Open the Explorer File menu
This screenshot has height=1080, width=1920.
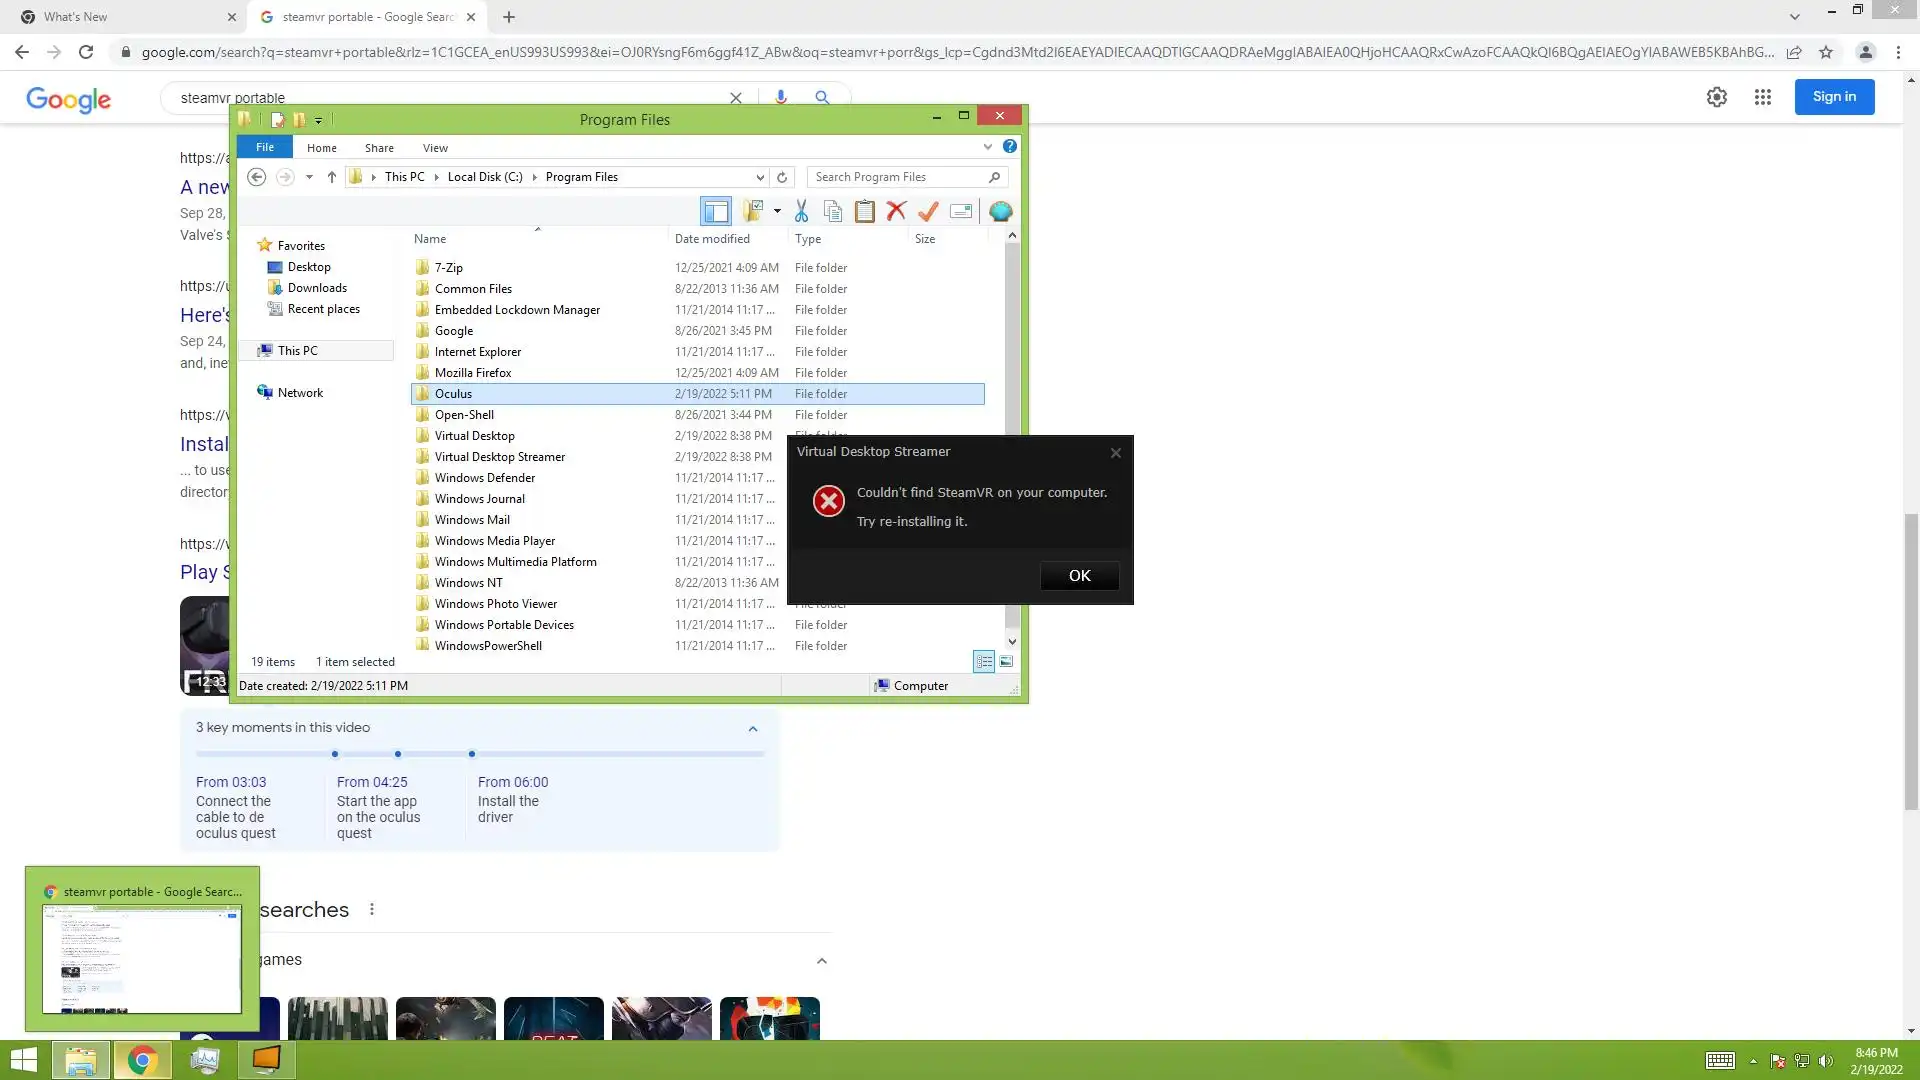(x=265, y=147)
